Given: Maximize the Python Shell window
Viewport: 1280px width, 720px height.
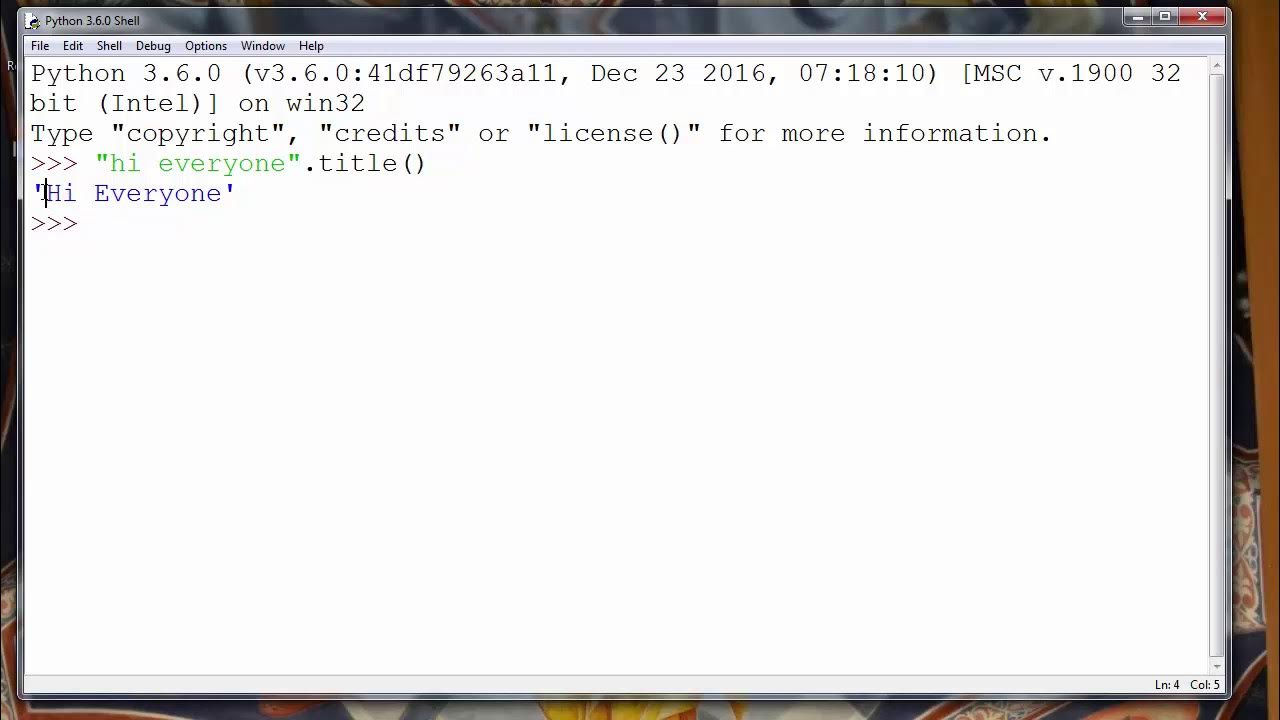Looking at the screenshot, I should click(1164, 17).
